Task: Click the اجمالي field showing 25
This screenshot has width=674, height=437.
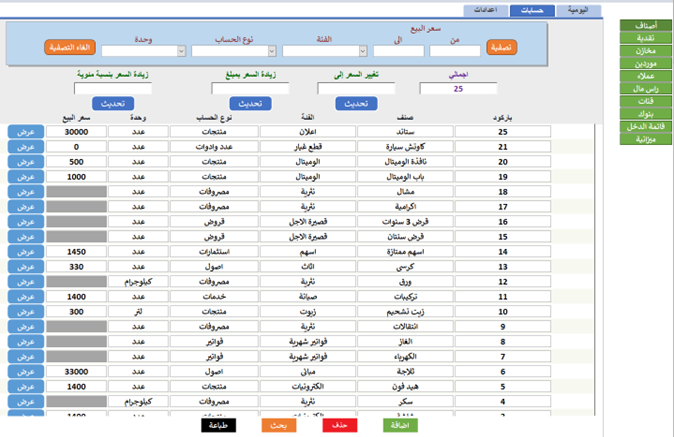Action: [x=458, y=89]
